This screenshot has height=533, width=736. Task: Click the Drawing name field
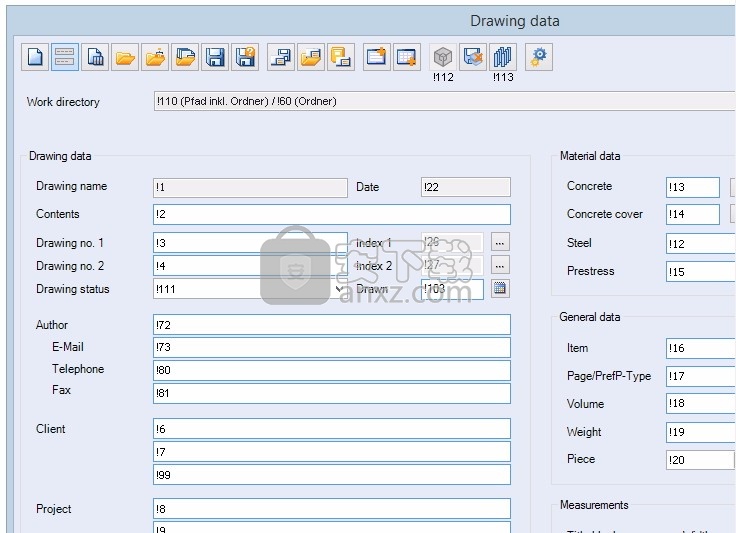click(250, 187)
